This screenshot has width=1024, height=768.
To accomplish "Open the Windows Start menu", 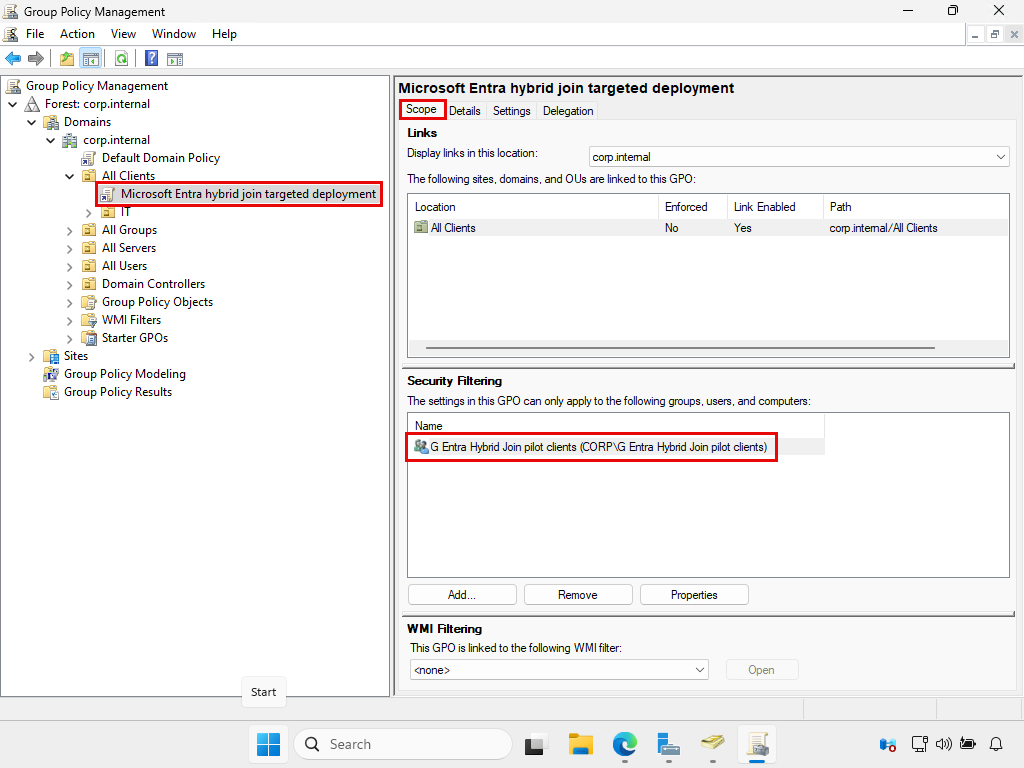I will click(268, 744).
